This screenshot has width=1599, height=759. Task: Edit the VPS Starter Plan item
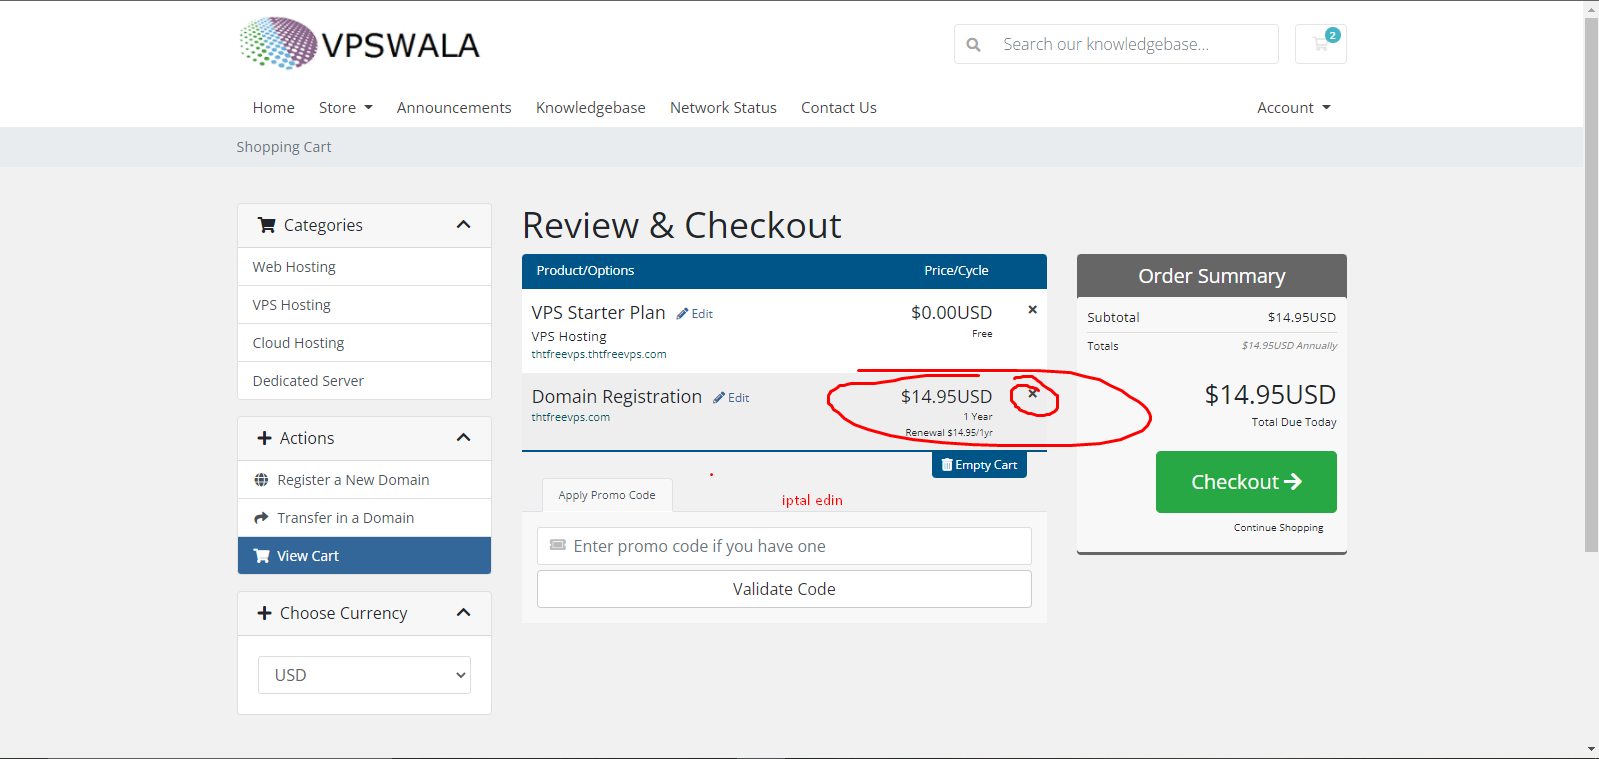(695, 314)
